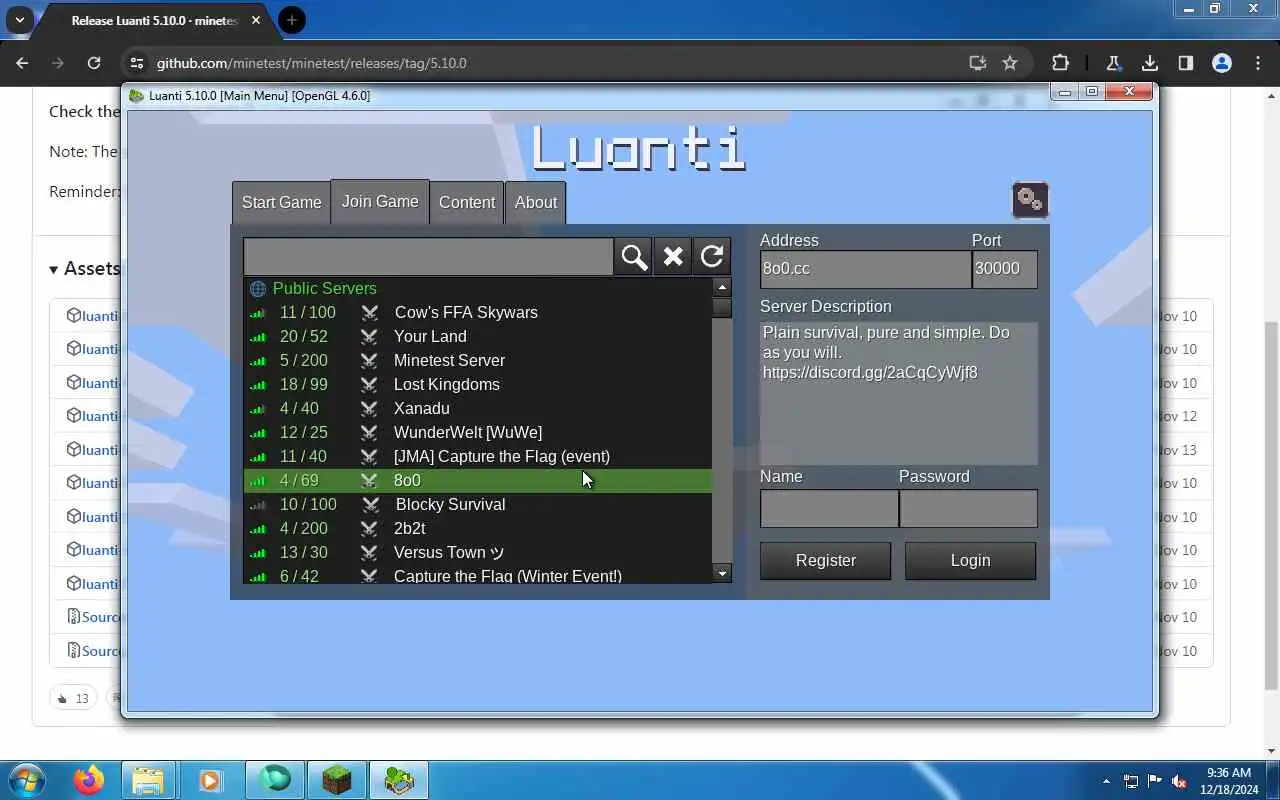Click thumbs up reaction with 13
This screenshot has height=800, width=1280.
73,698
